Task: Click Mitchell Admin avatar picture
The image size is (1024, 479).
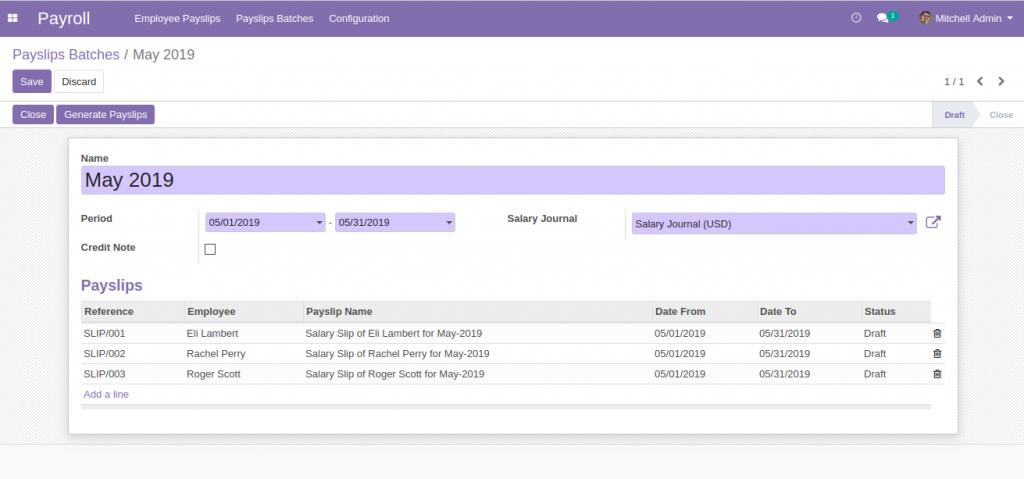Action: [925, 18]
